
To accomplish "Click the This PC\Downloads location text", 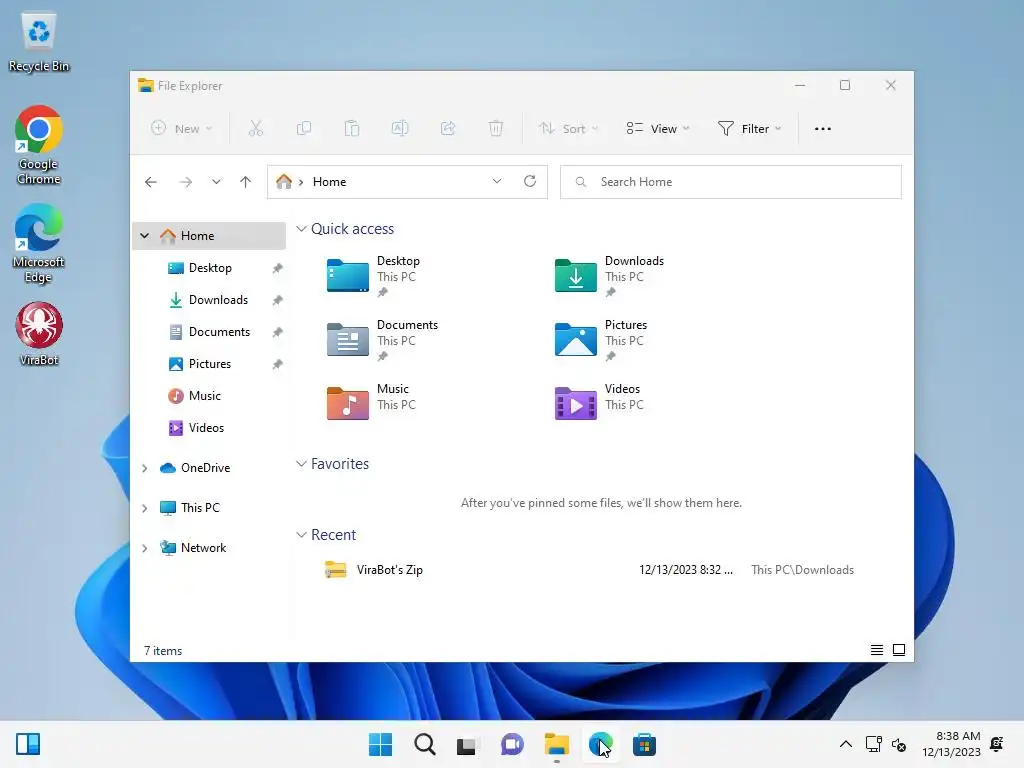I will (802, 569).
